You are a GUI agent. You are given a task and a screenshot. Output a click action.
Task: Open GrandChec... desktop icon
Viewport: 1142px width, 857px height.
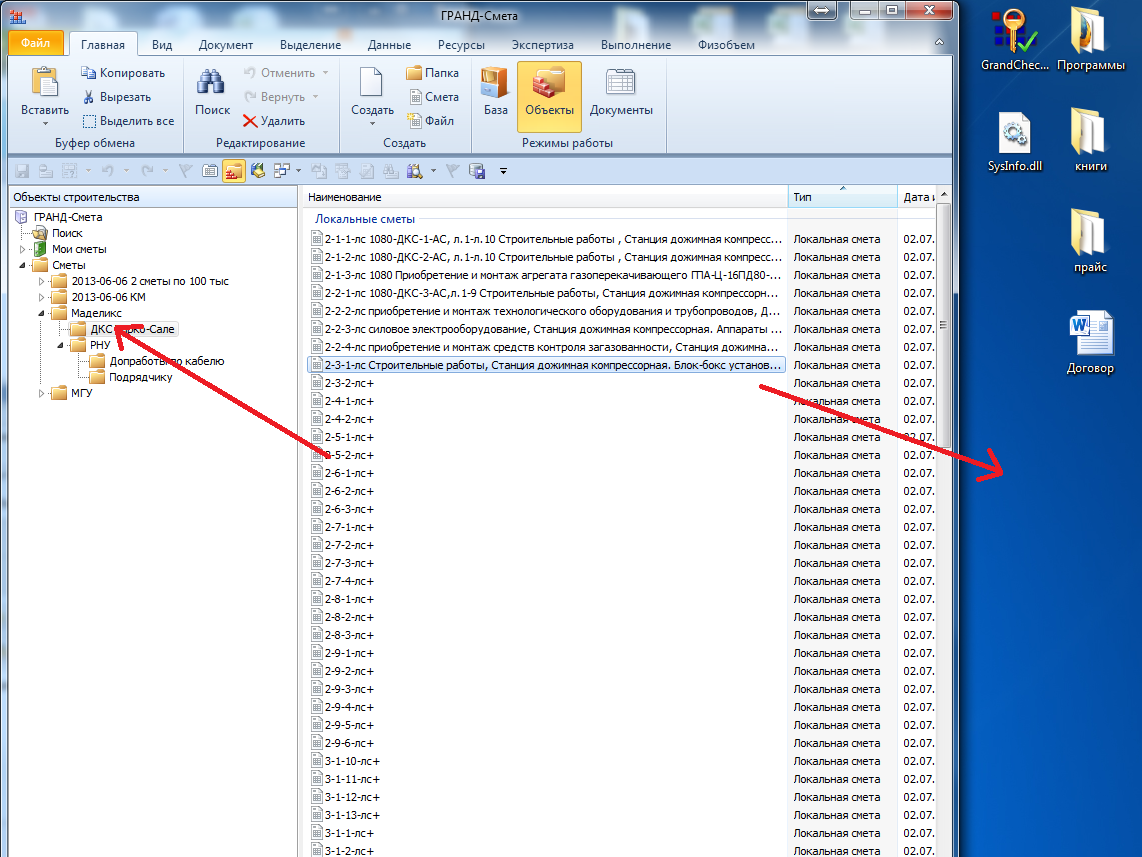1015,41
